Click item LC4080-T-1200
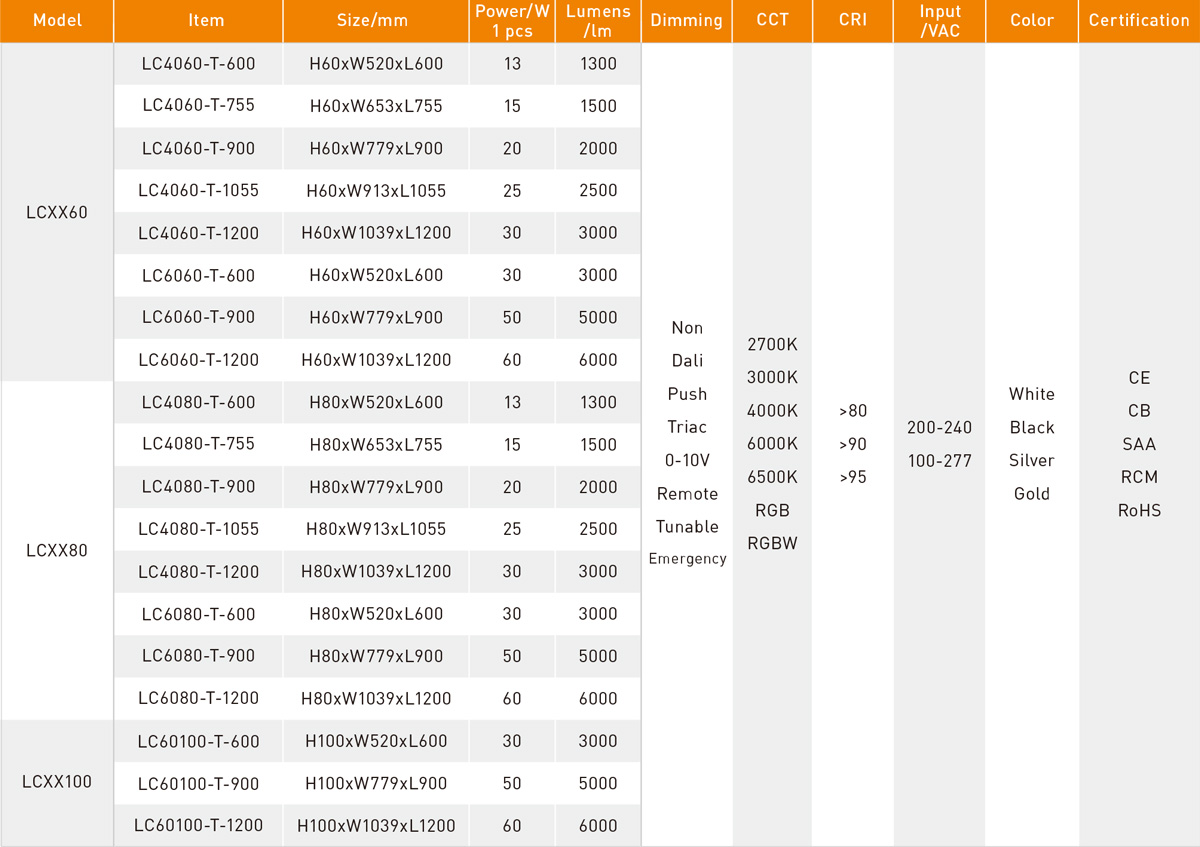Screen dimensions: 1200x847 coord(199,572)
